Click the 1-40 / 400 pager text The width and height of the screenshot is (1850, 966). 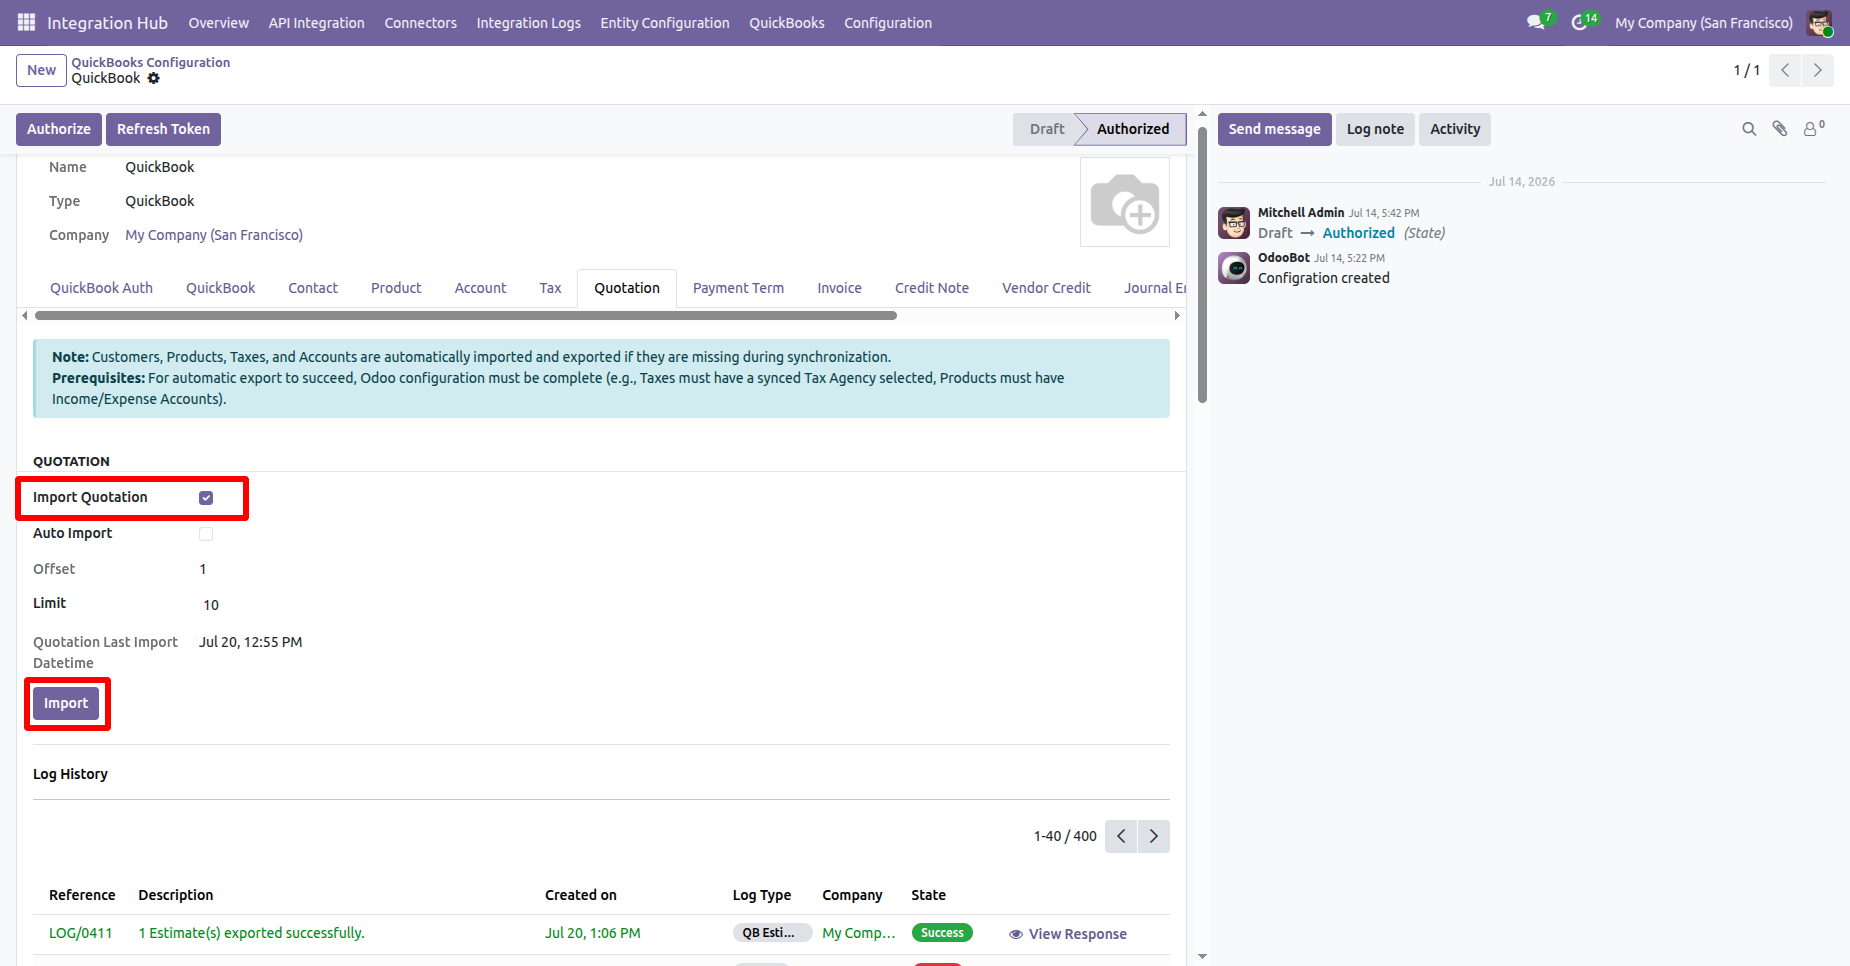[x=1065, y=836]
